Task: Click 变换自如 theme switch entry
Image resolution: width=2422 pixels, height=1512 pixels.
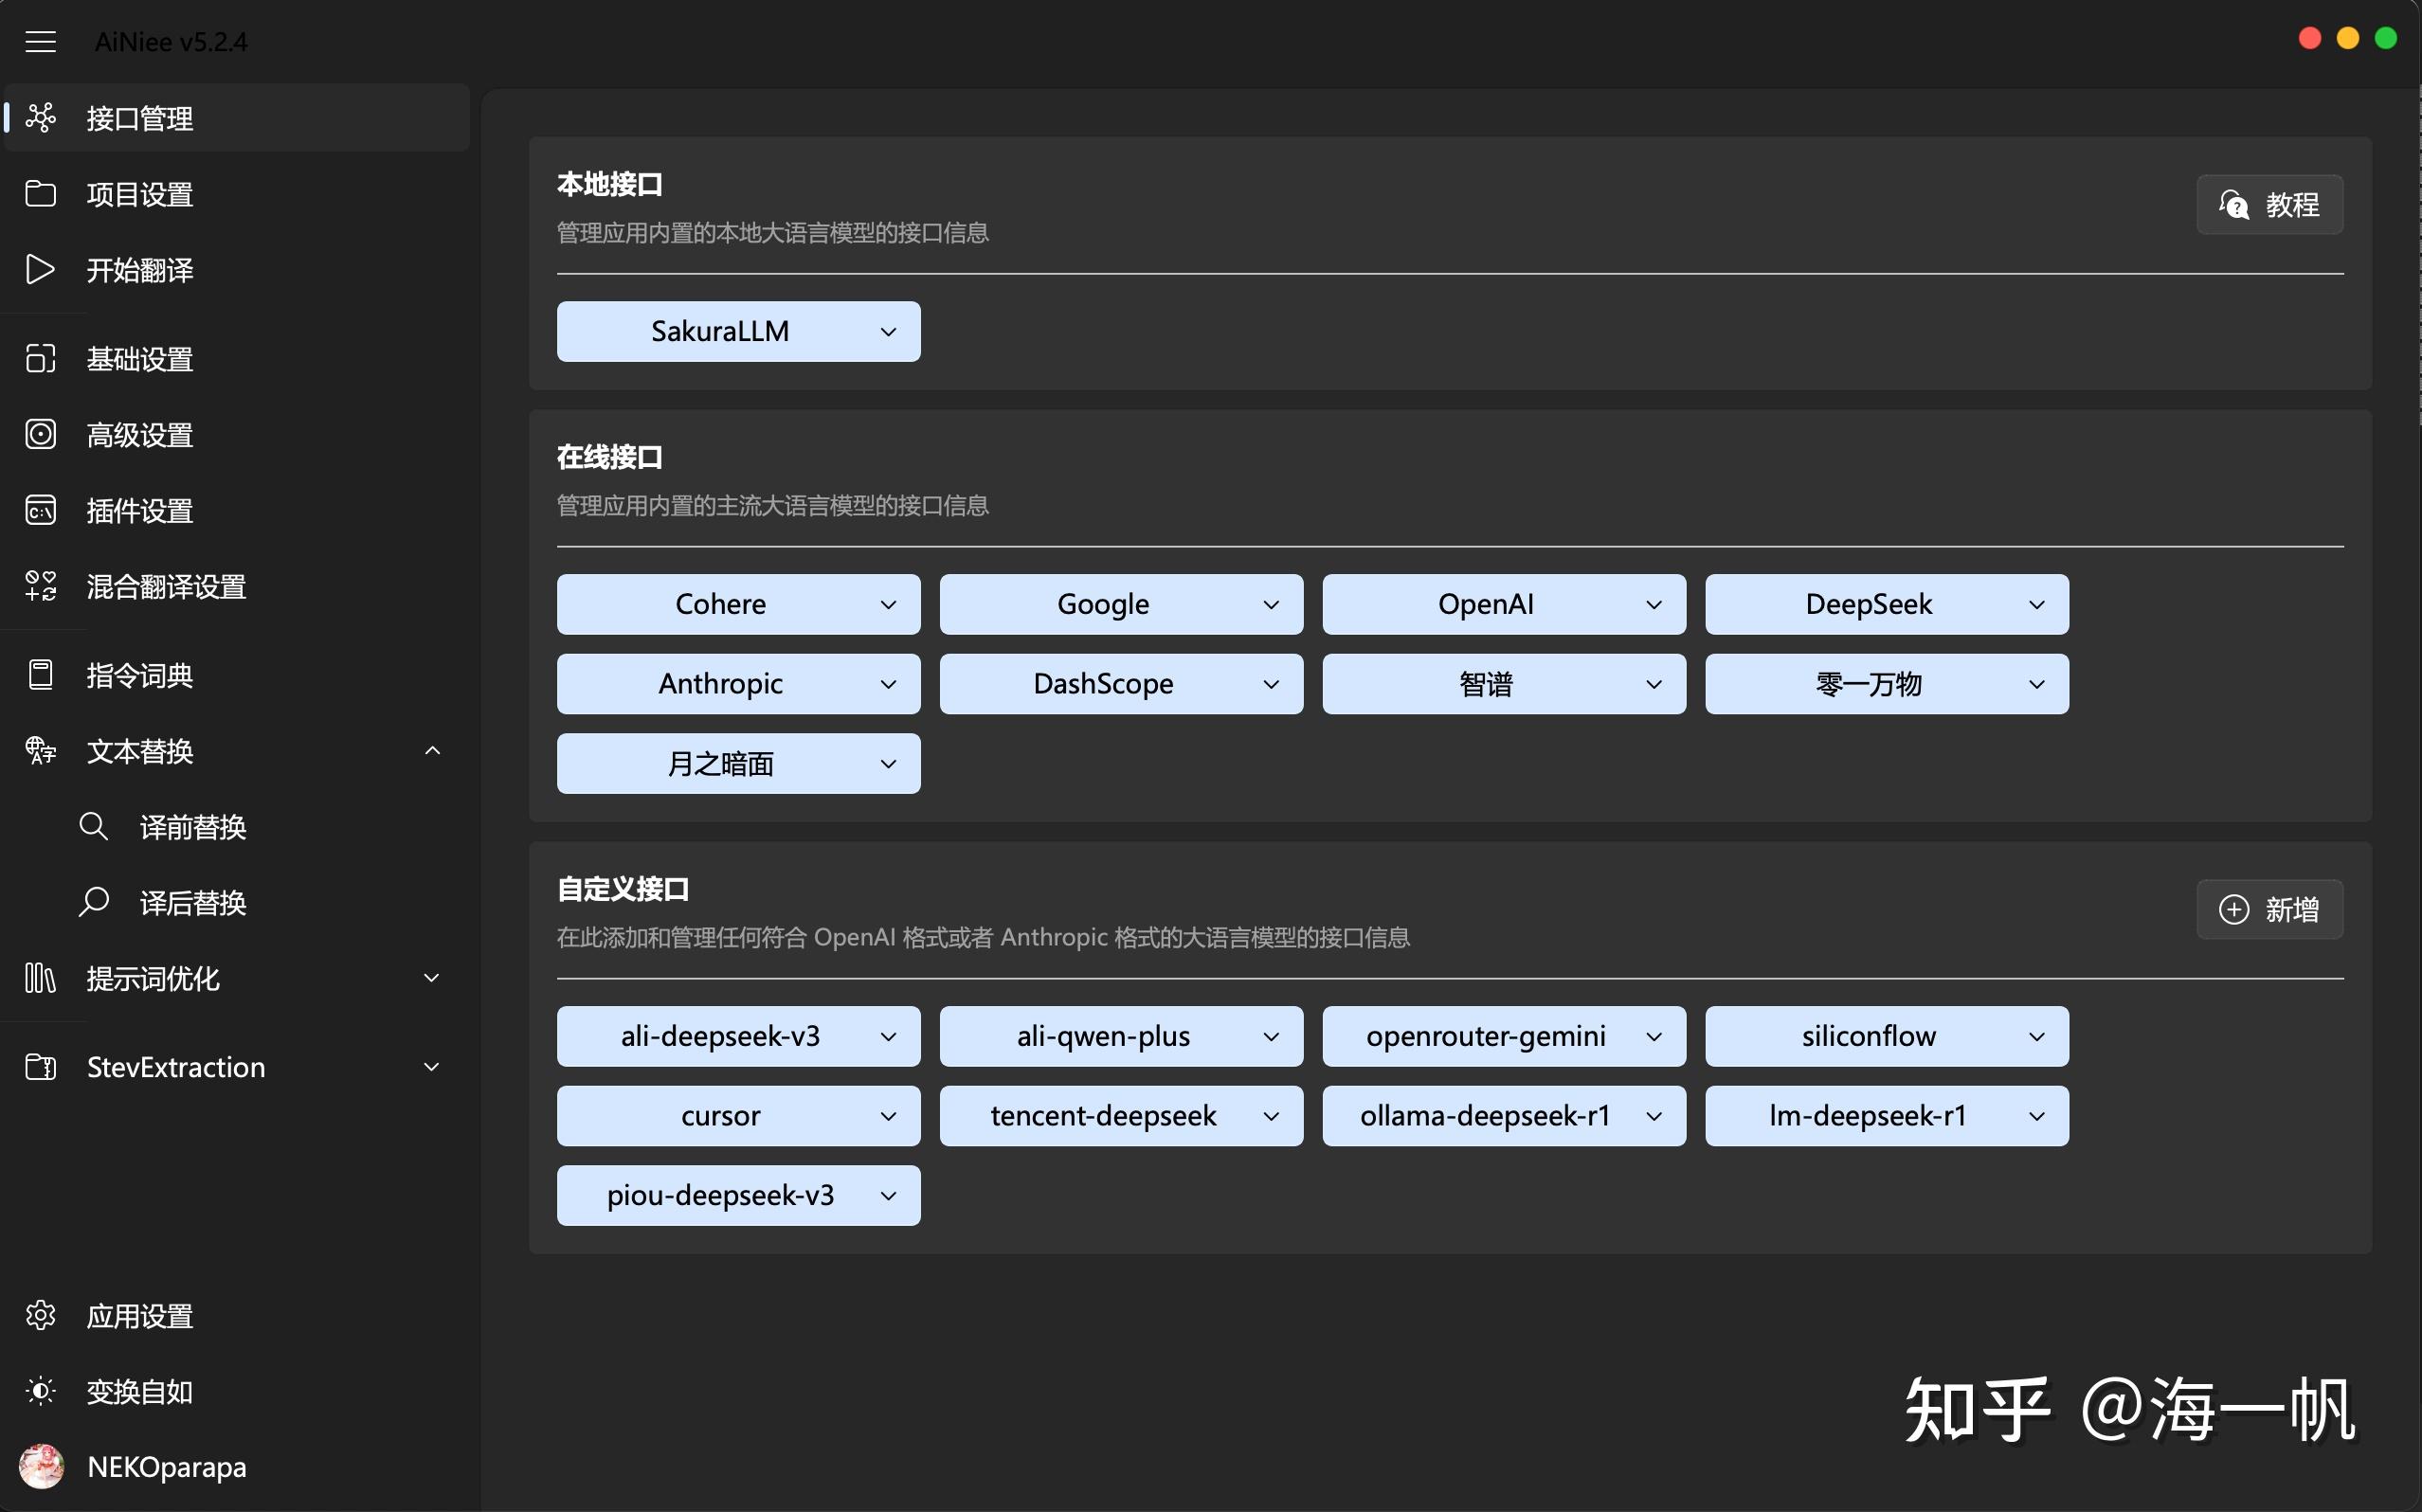Action: pos(237,1392)
